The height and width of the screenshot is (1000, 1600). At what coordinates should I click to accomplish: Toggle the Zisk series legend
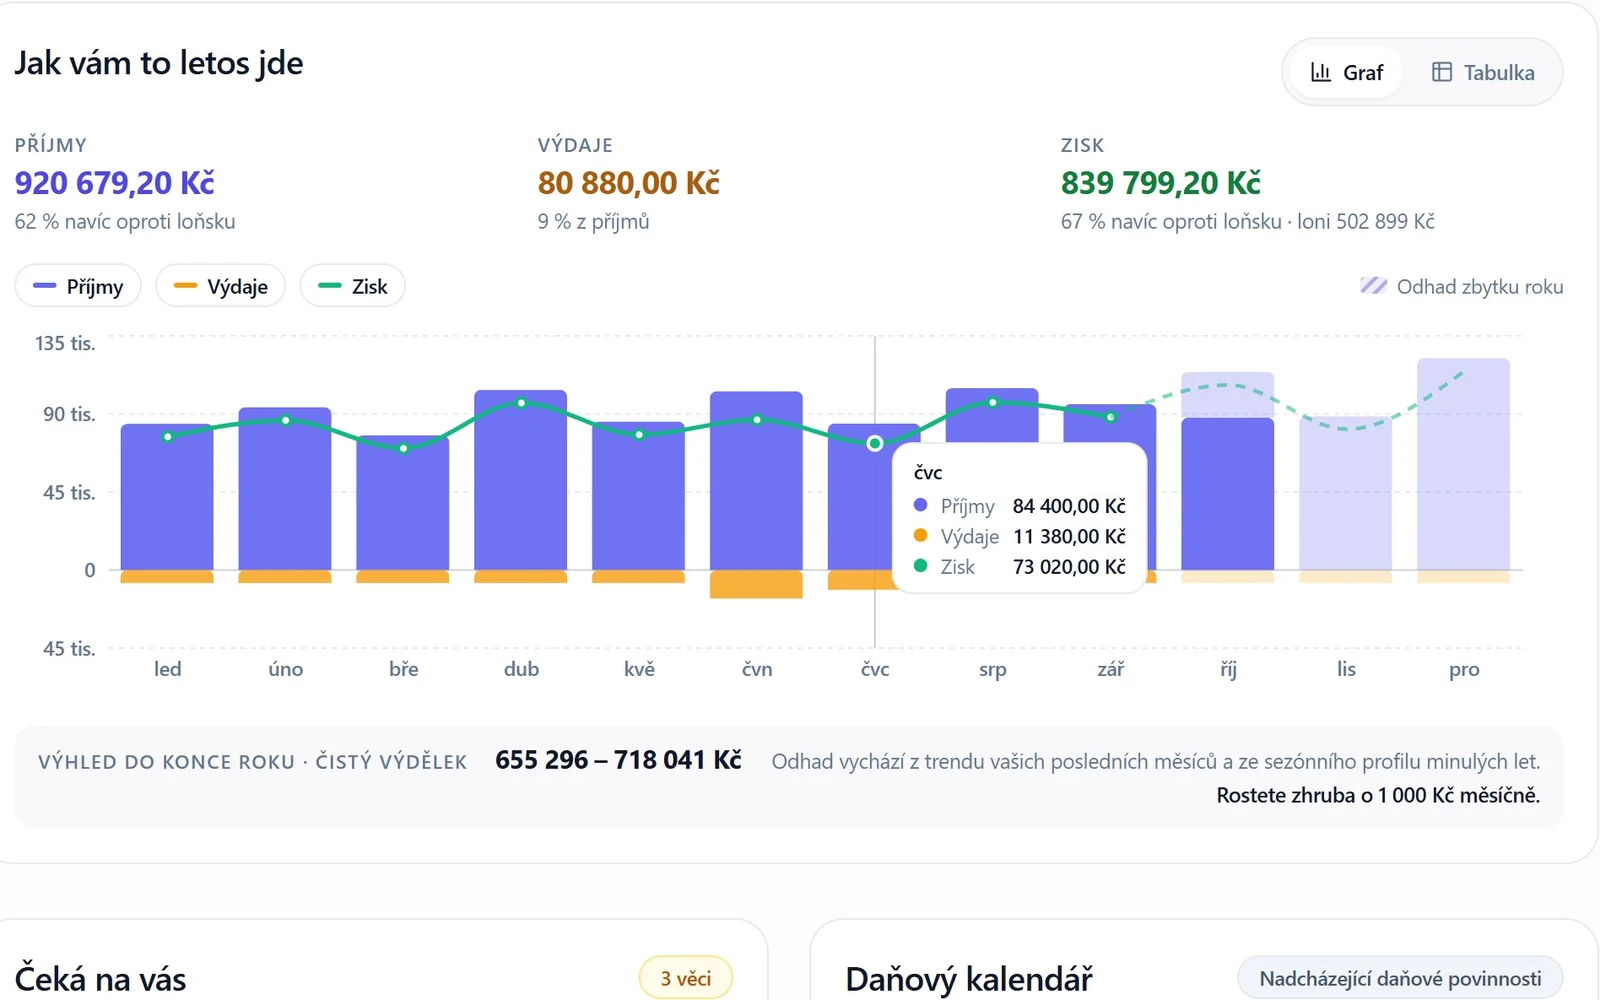tap(352, 286)
